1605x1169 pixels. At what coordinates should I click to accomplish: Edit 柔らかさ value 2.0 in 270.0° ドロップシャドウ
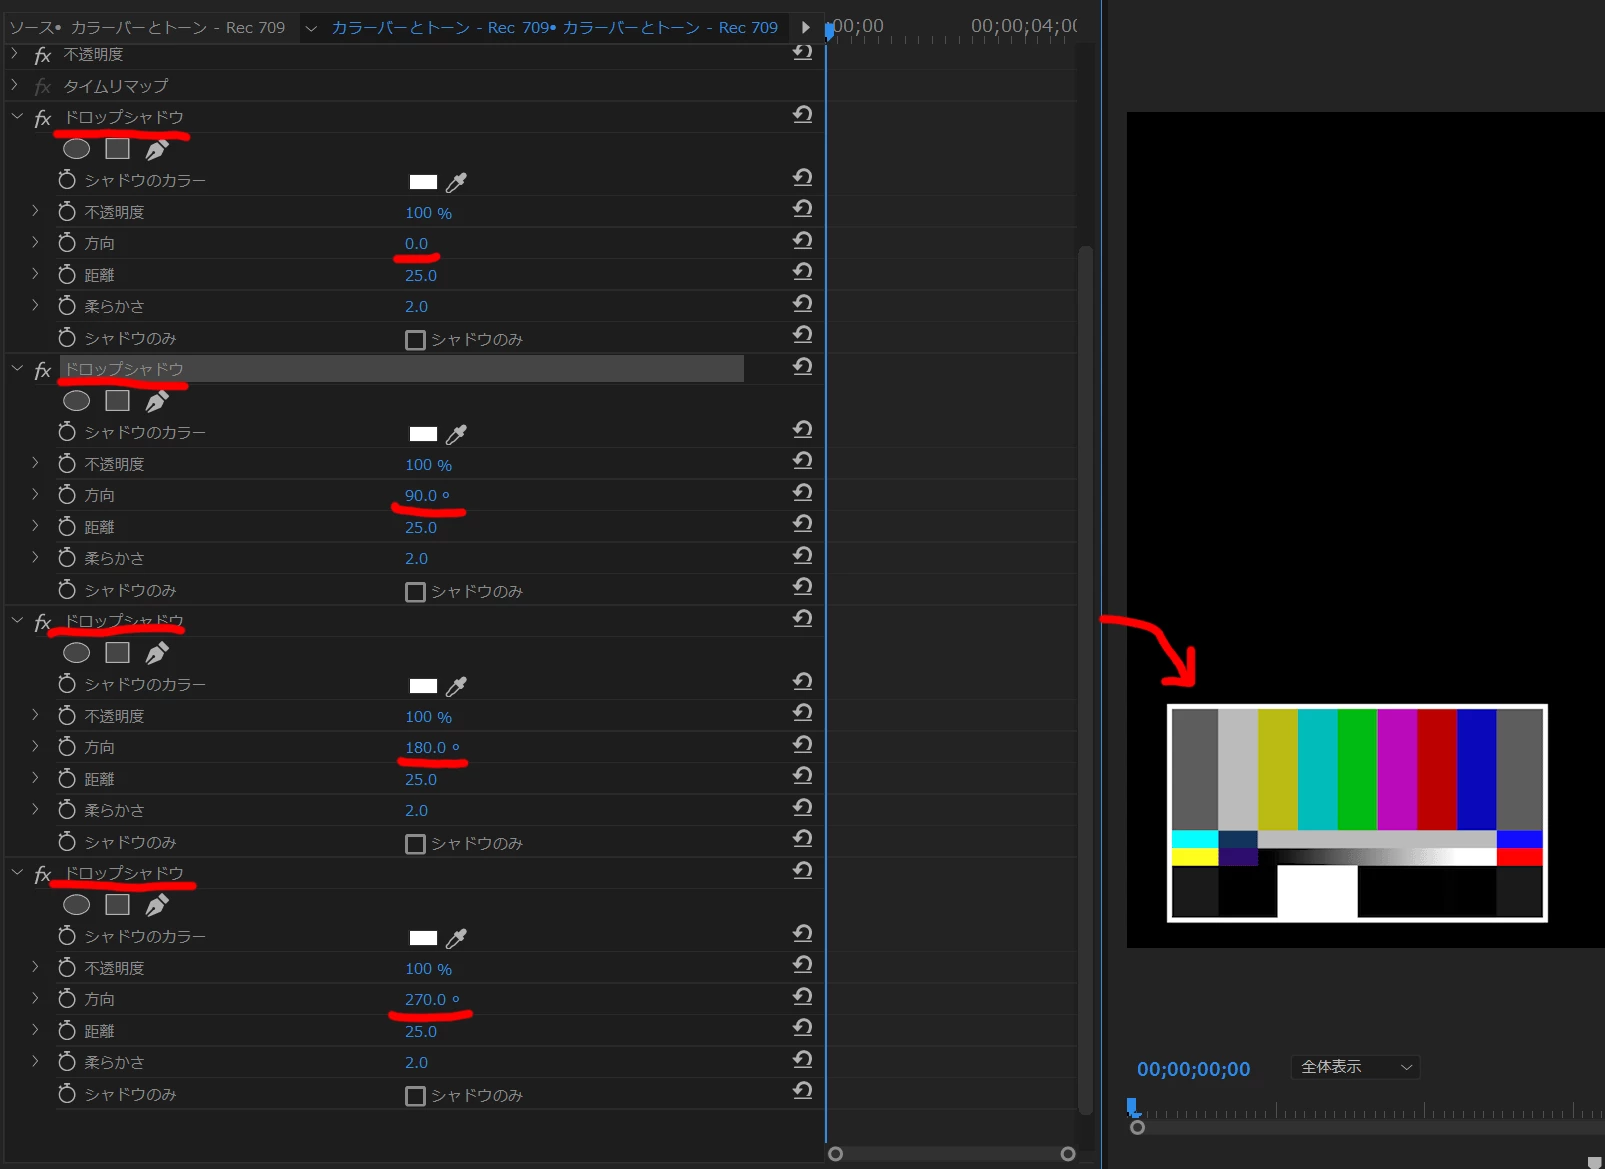pyautogui.click(x=416, y=1063)
